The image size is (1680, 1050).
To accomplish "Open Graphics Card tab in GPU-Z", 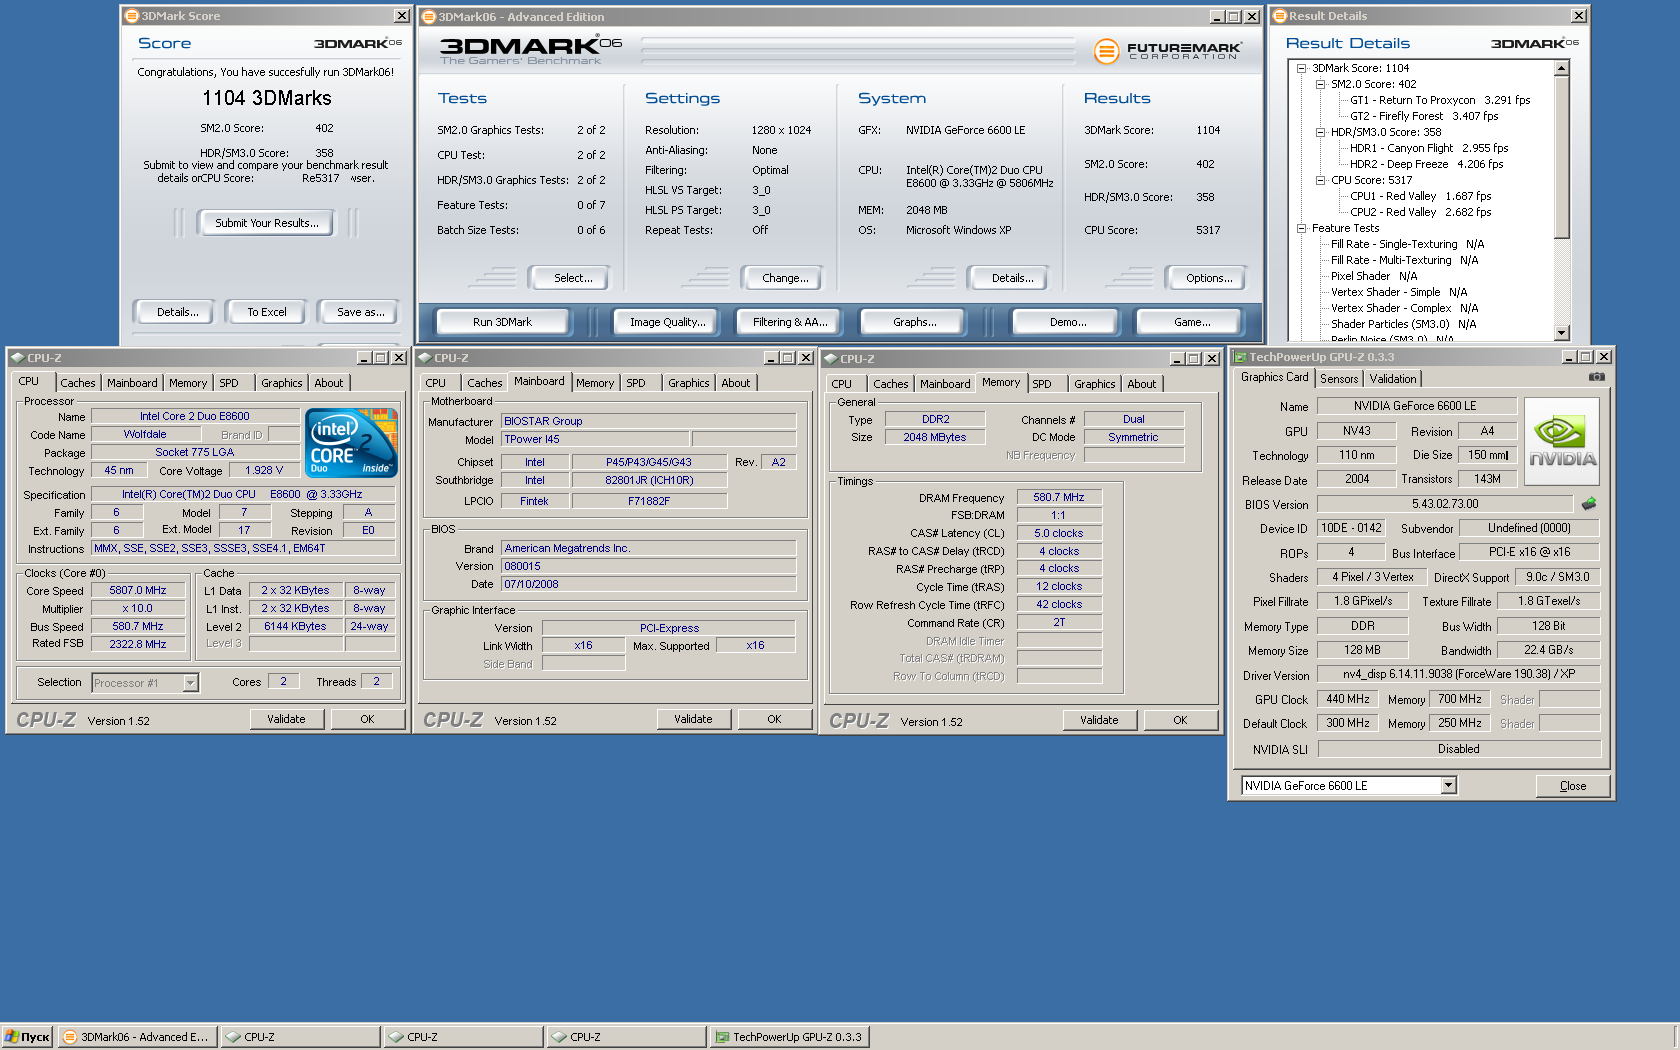I will [x=1274, y=378].
